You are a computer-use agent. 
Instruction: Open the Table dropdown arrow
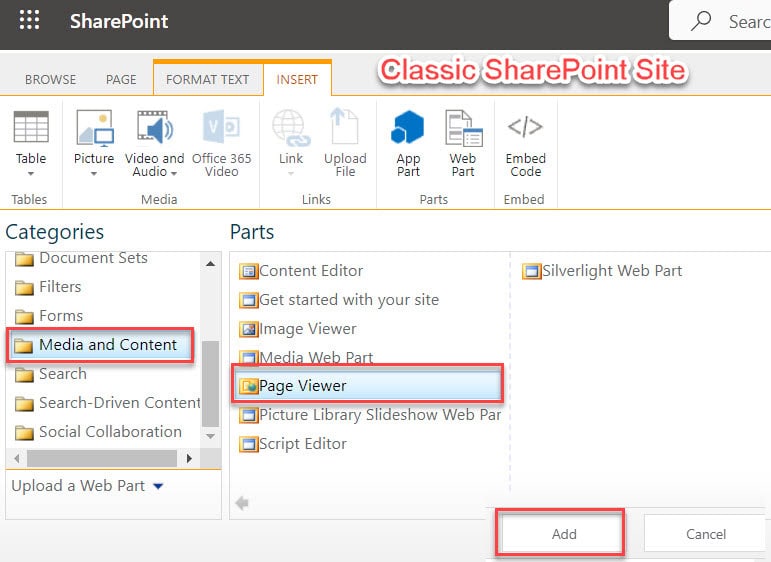(x=31, y=174)
